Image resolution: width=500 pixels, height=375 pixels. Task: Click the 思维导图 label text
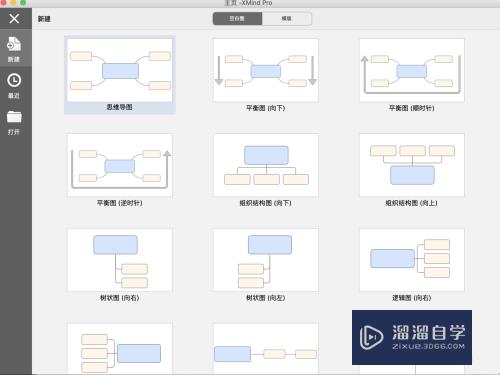(119, 107)
